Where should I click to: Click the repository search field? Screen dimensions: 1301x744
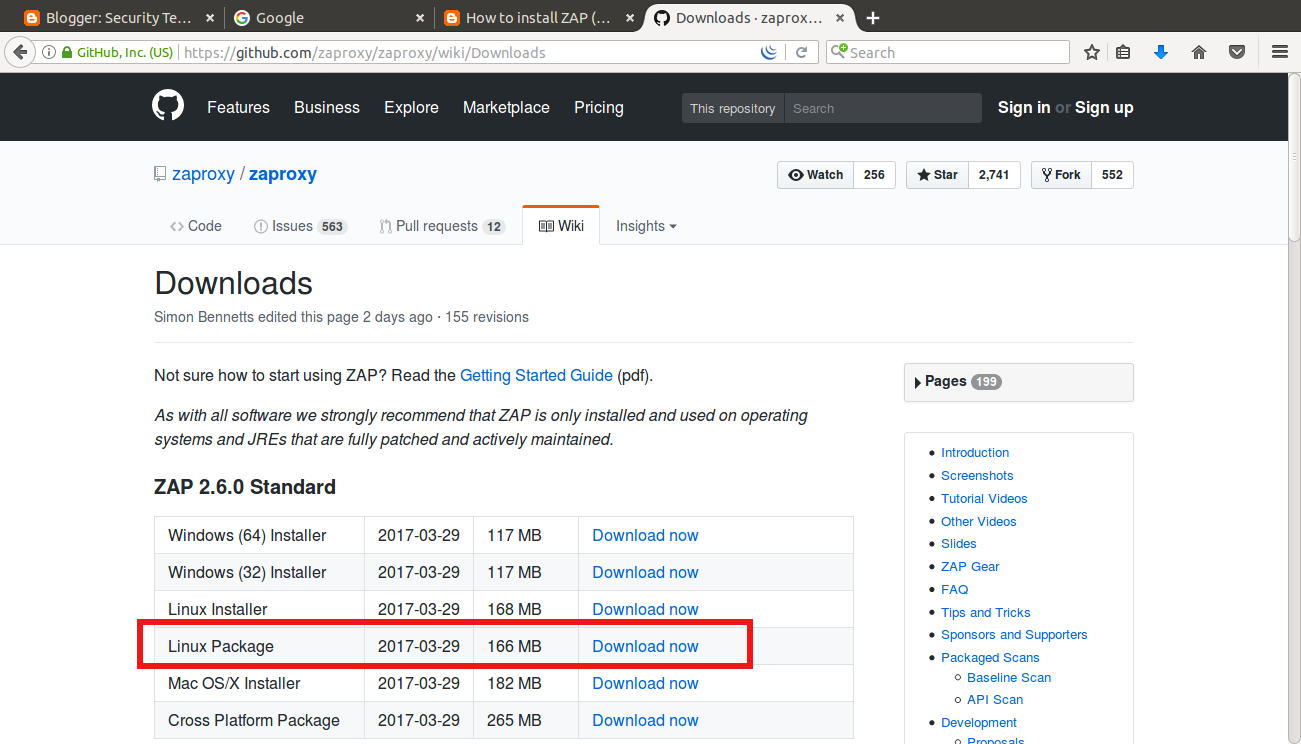point(883,108)
